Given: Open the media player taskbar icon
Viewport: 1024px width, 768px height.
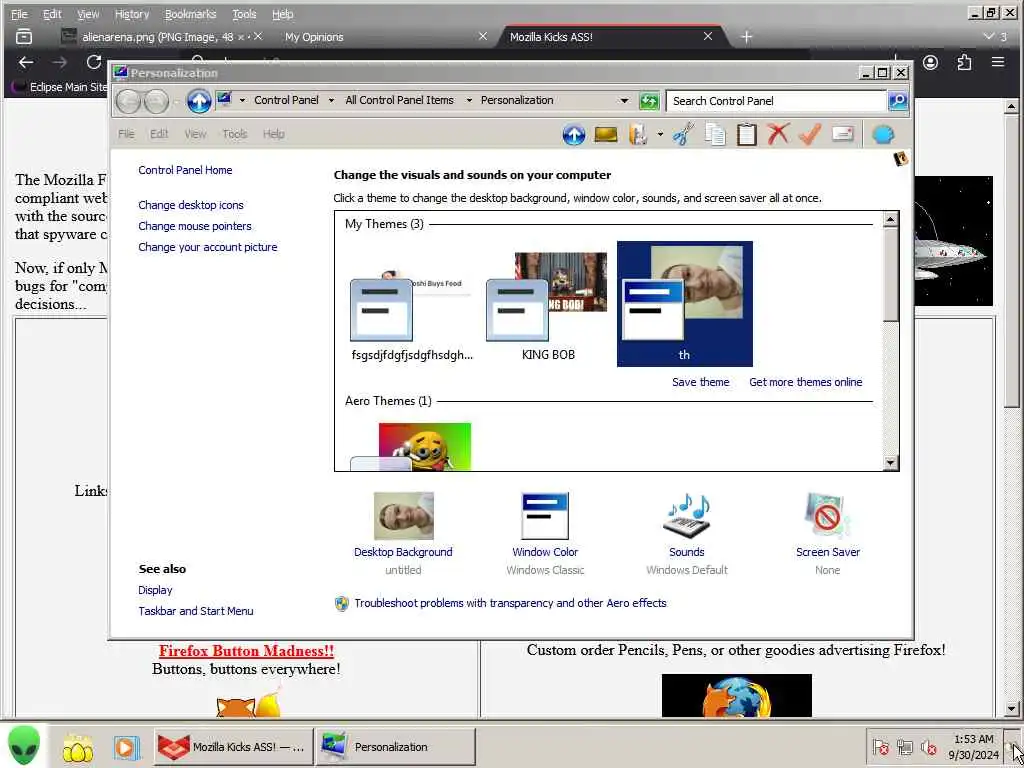Looking at the screenshot, I should point(126,747).
